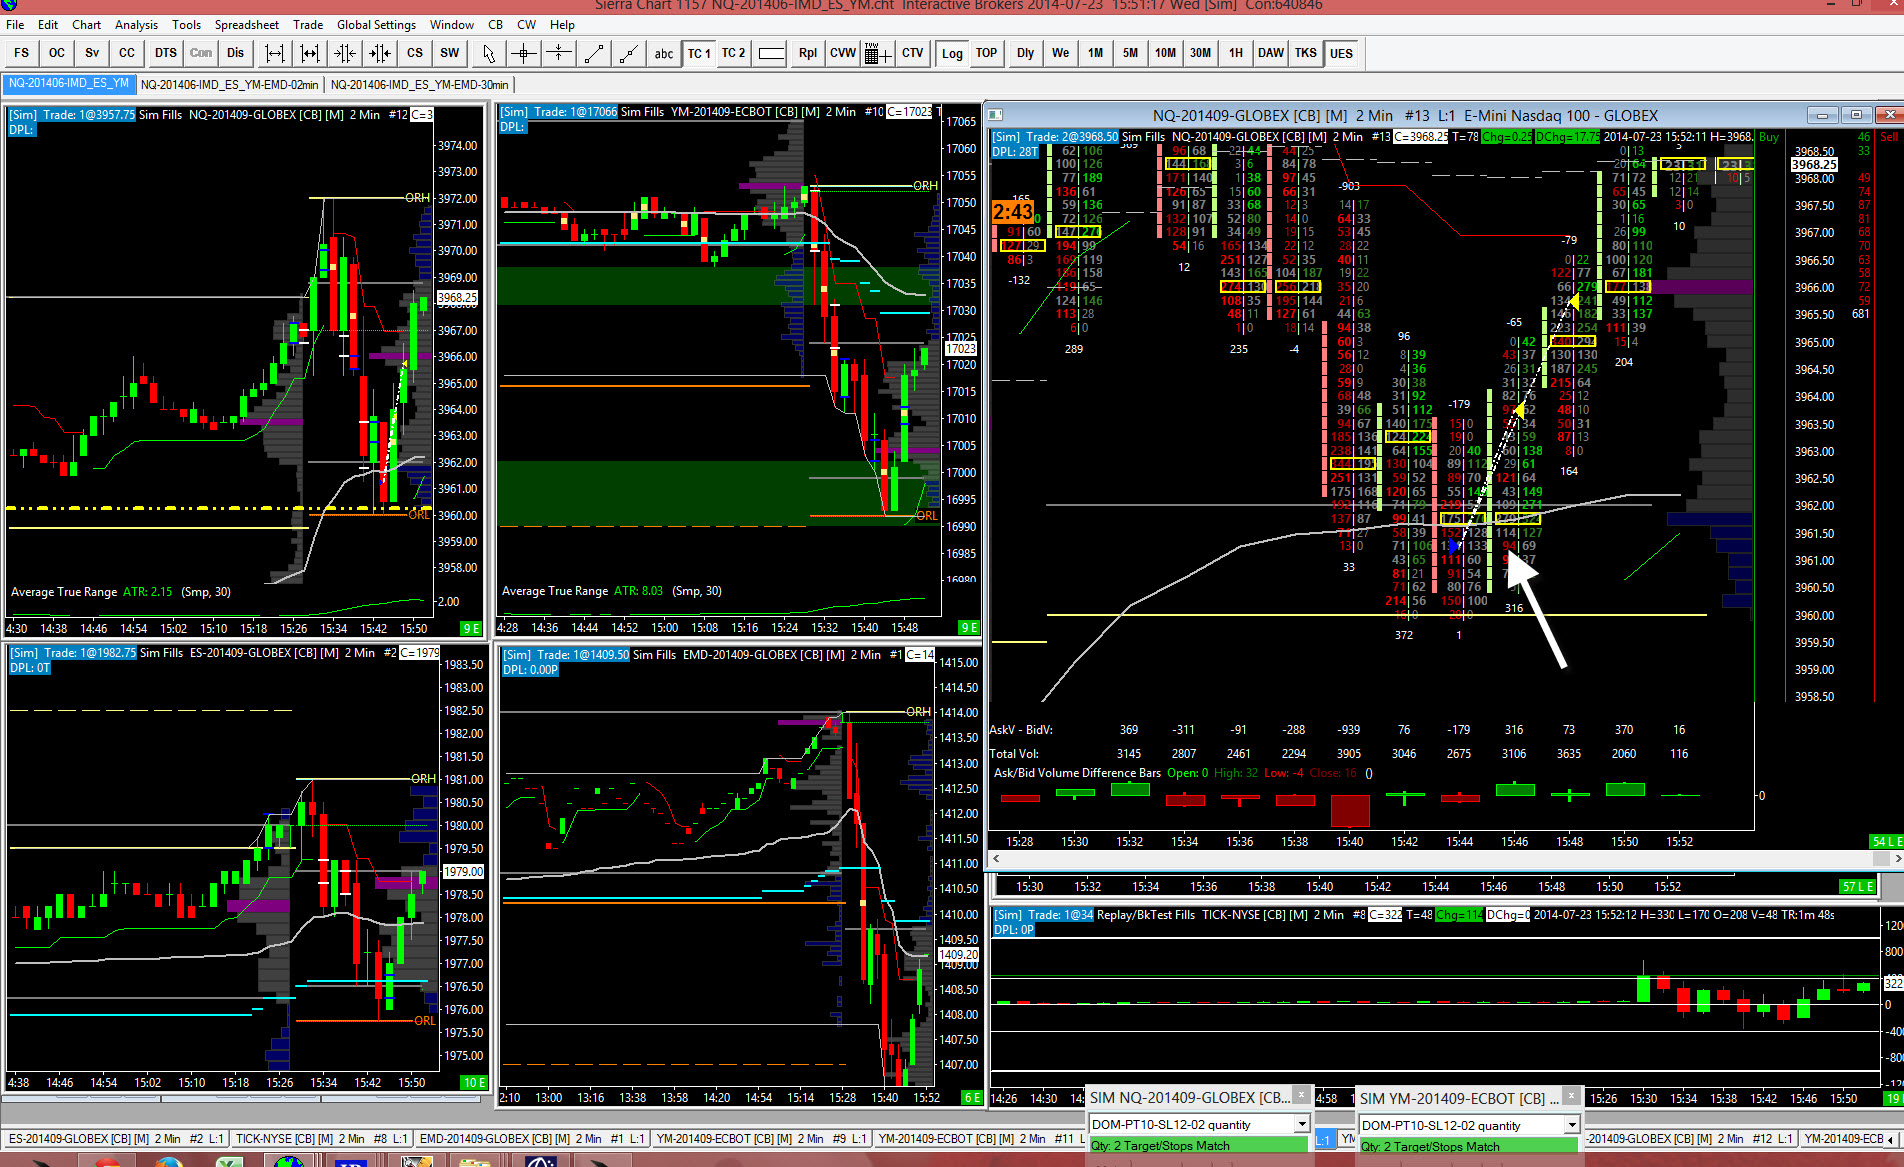
Task: Expand the SIM NQ DOM-PT10-SL12-02 quantity dropdown
Action: click(1301, 1124)
